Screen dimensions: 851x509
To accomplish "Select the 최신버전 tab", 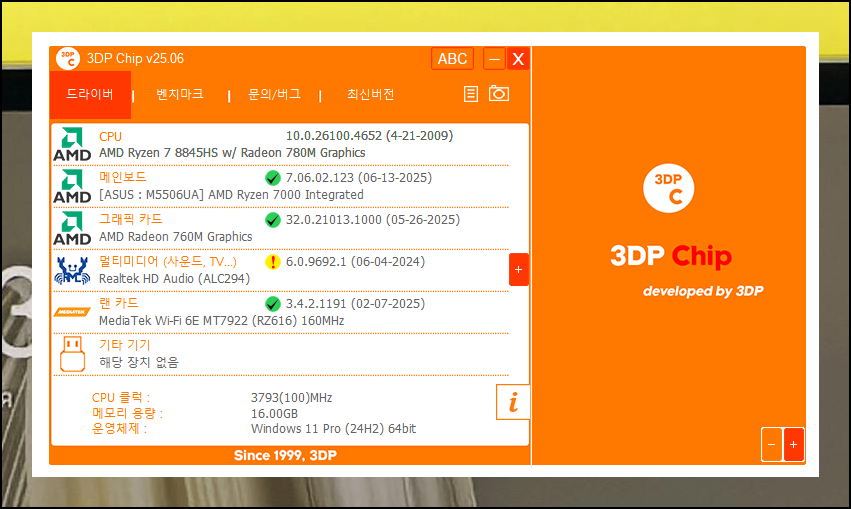I will tap(370, 94).
